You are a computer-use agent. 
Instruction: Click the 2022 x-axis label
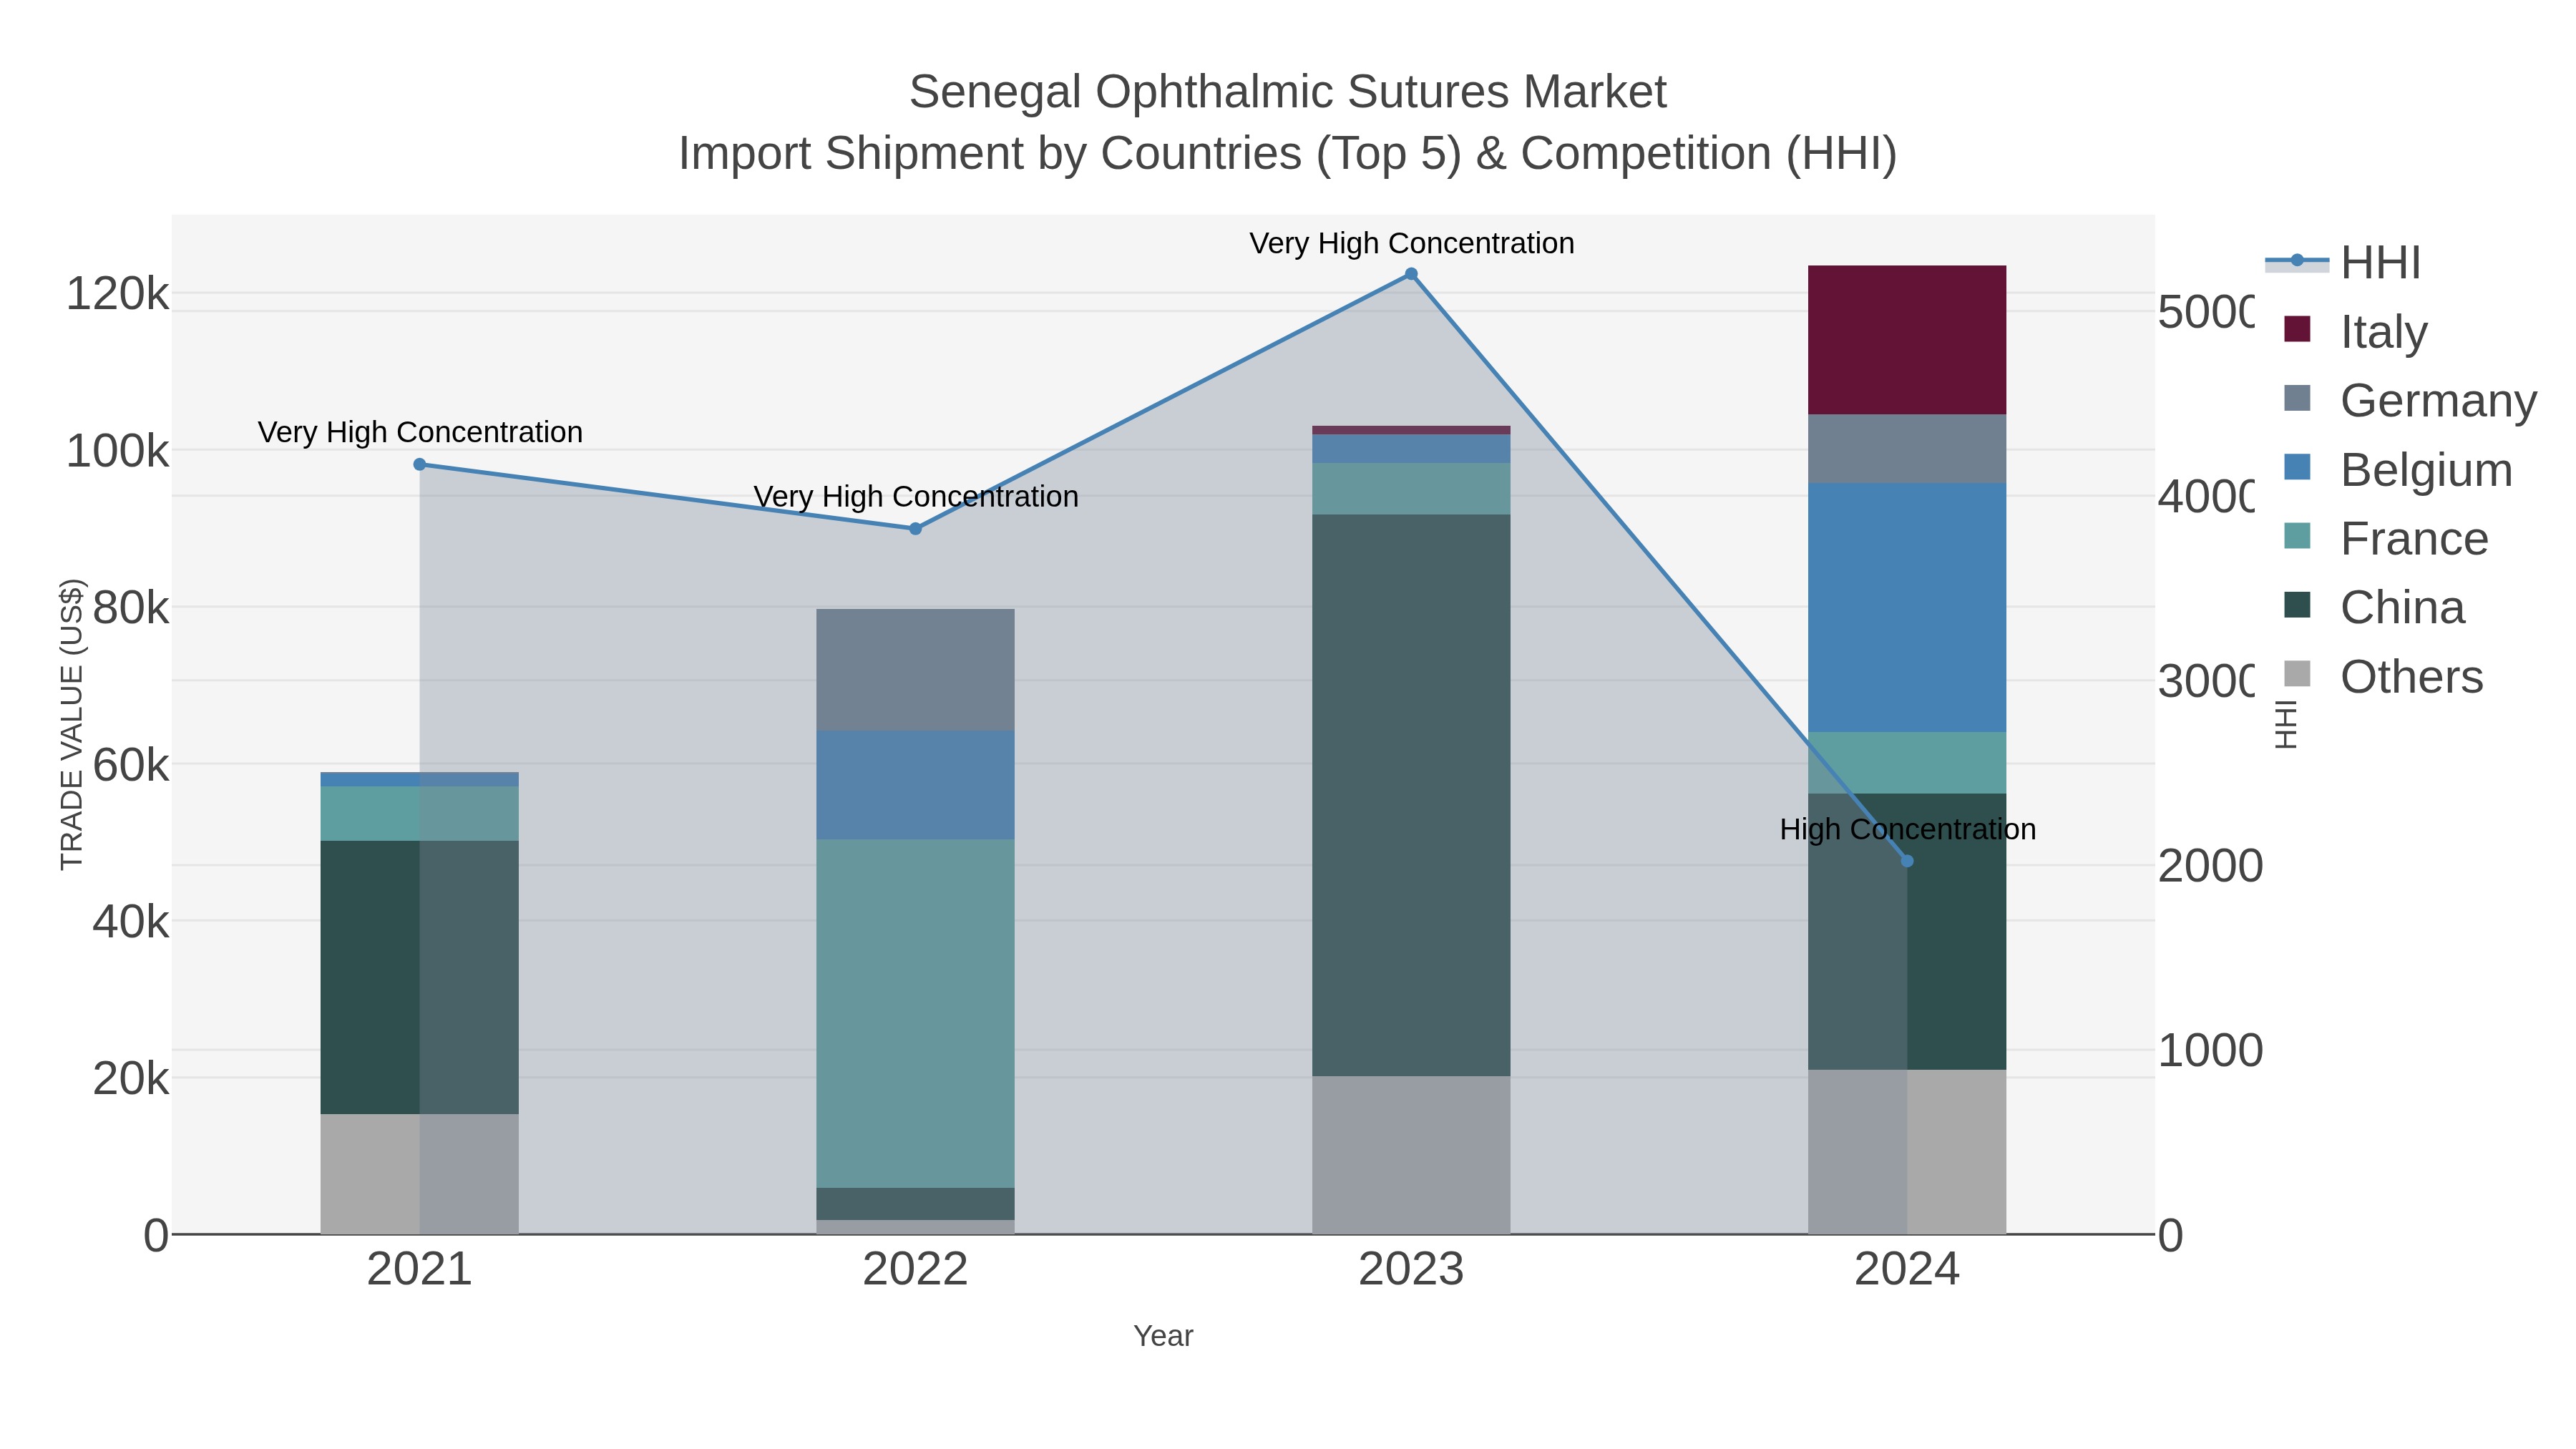[x=915, y=1270]
